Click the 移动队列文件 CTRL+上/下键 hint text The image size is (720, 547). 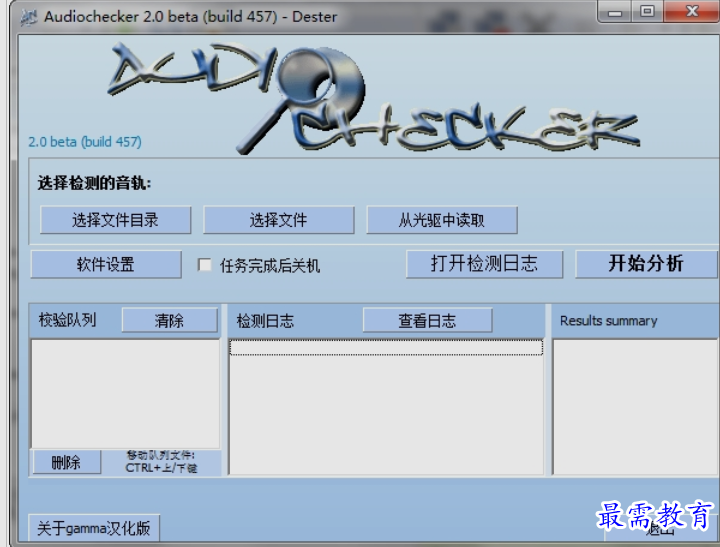pos(161,462)
